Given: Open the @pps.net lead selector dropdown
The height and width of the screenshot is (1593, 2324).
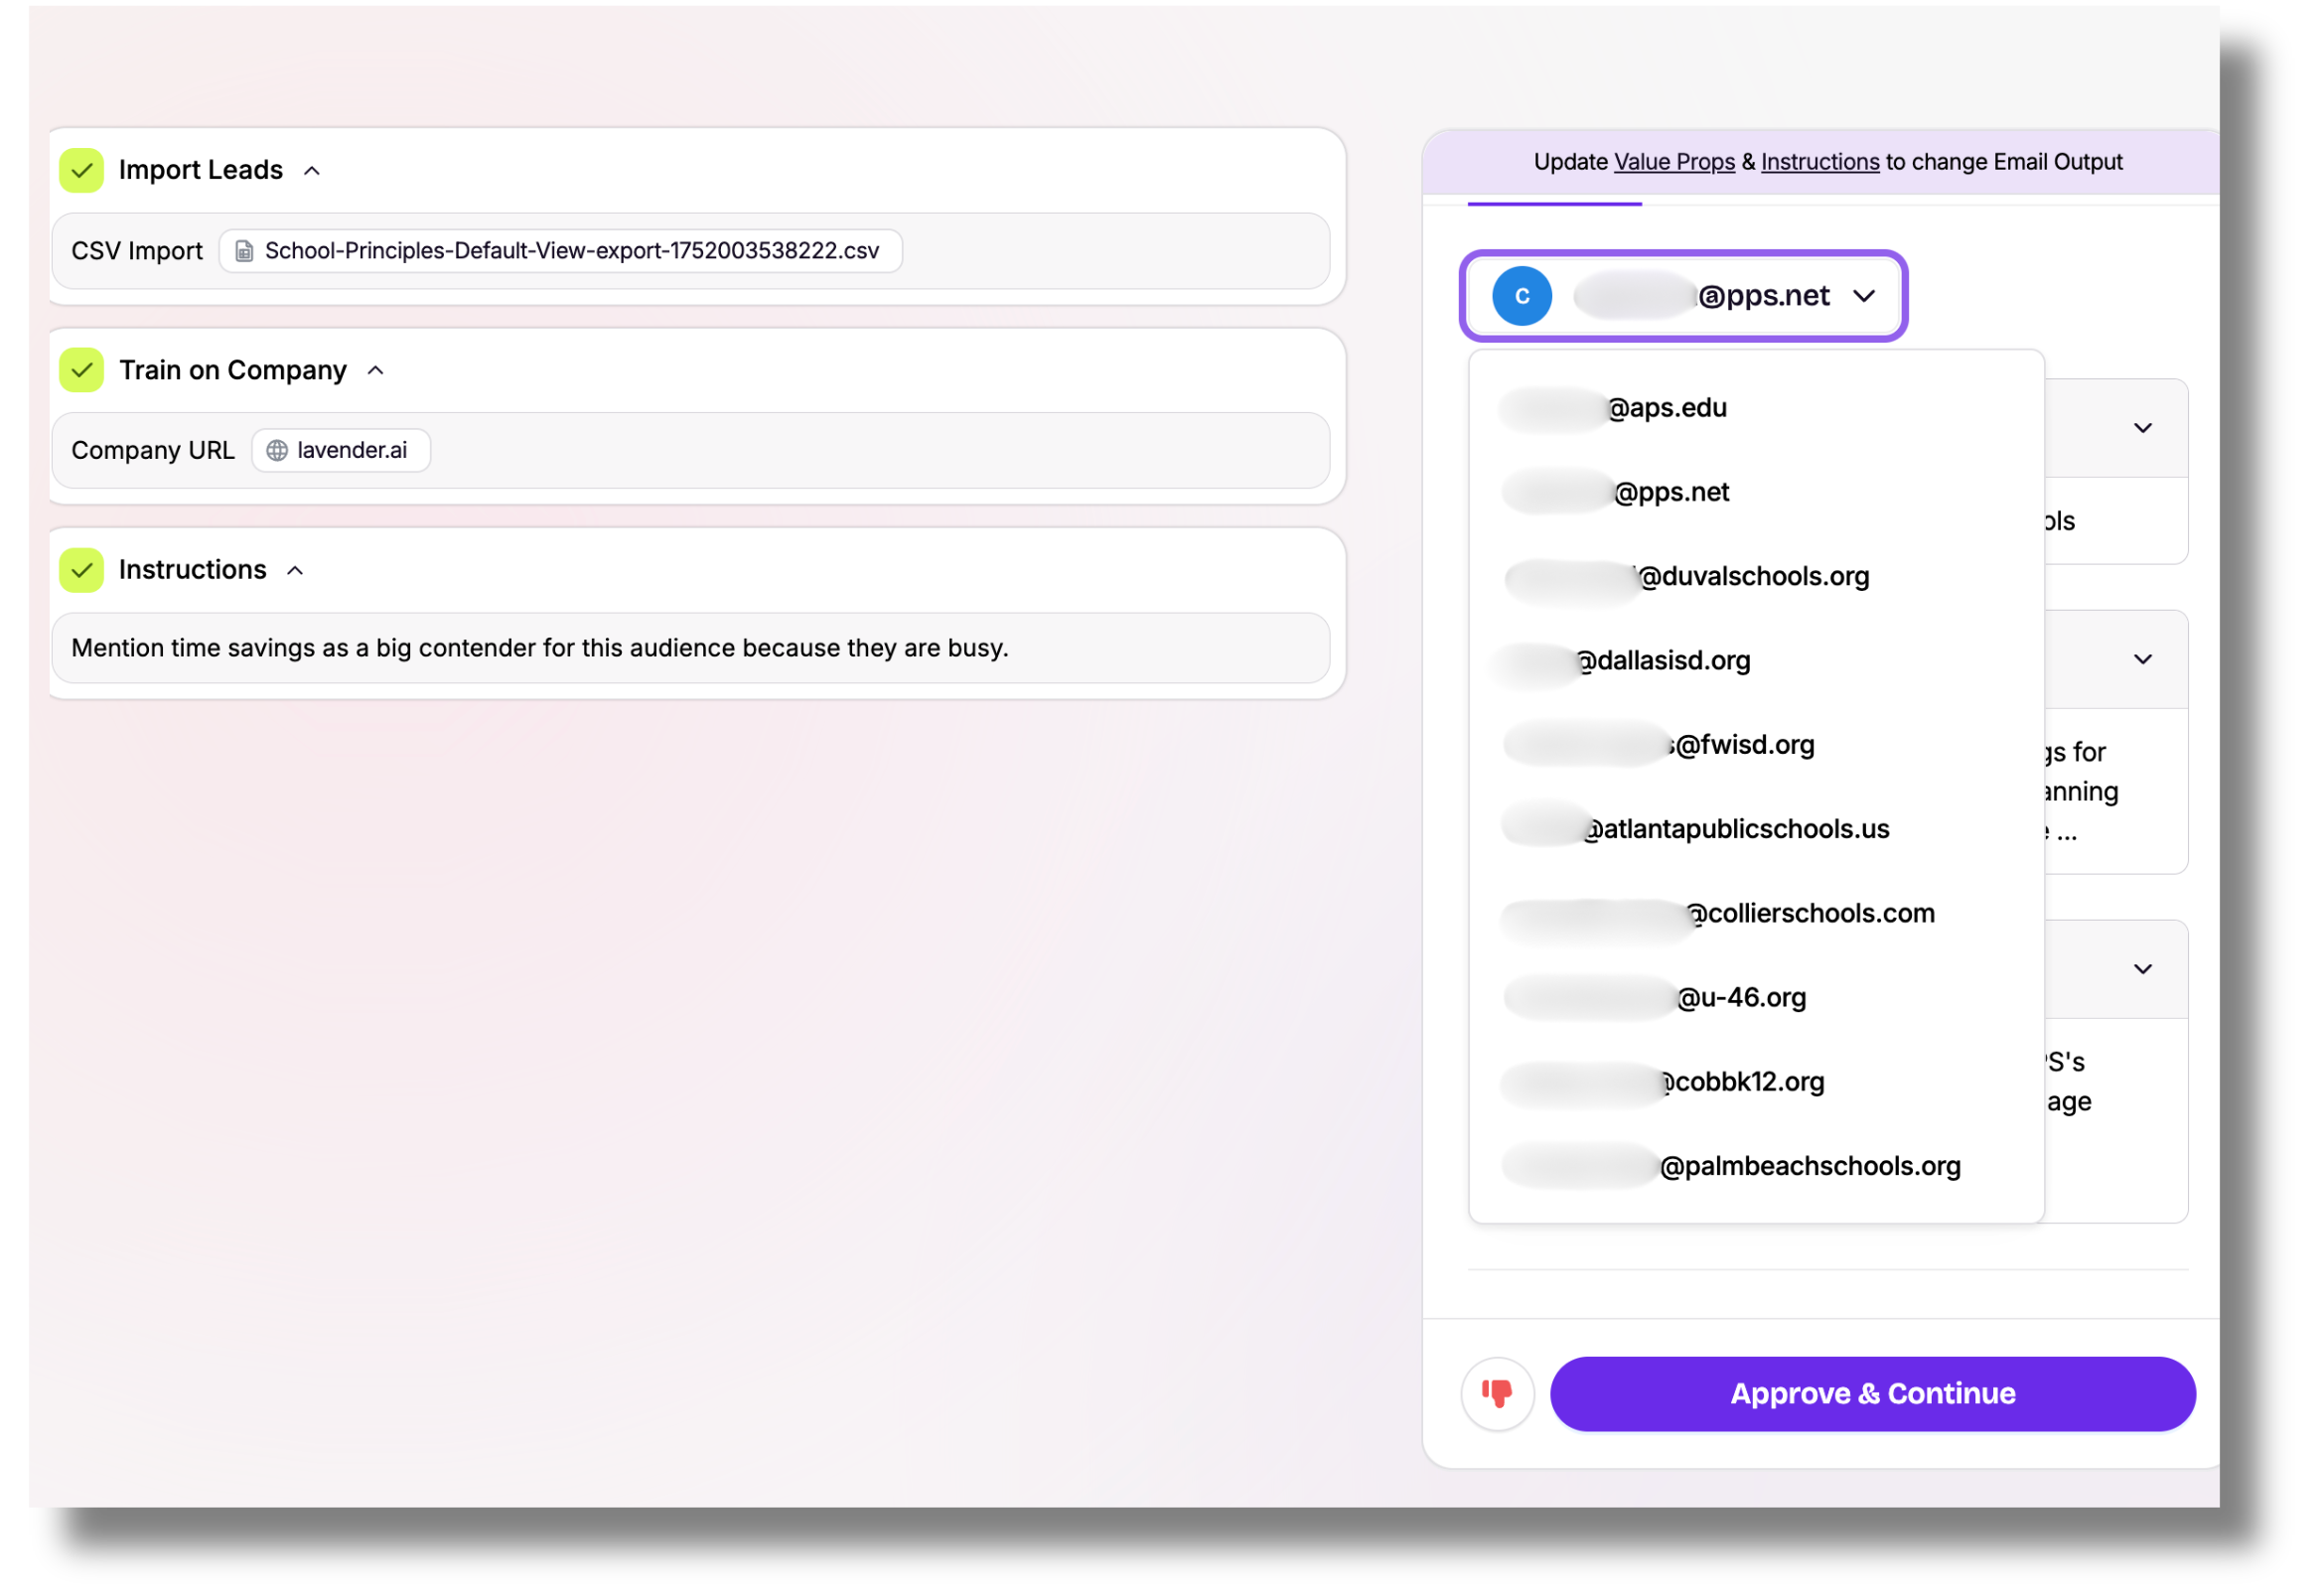Looking at the screenshot, I should click(x=1863, y=296).
